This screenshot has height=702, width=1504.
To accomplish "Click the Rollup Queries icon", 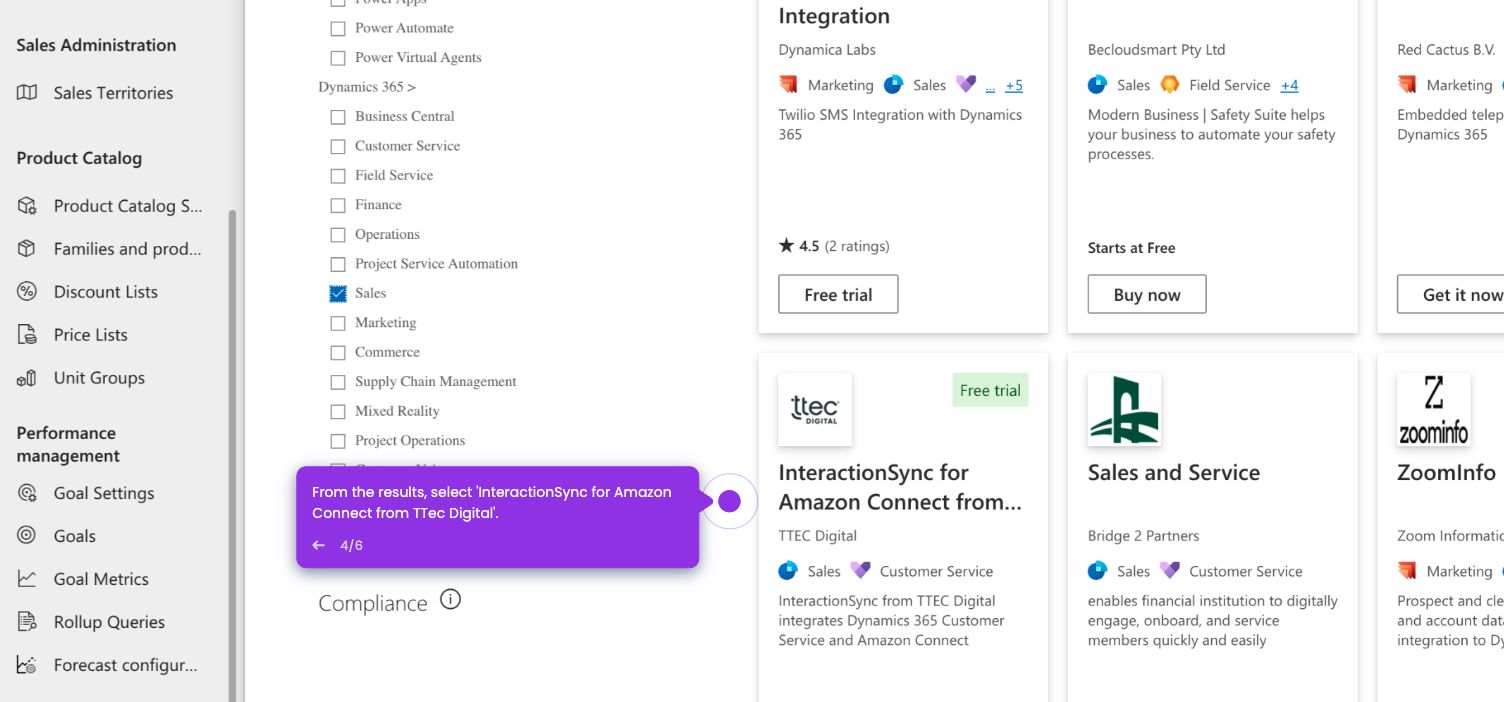I will click(27, 622).
